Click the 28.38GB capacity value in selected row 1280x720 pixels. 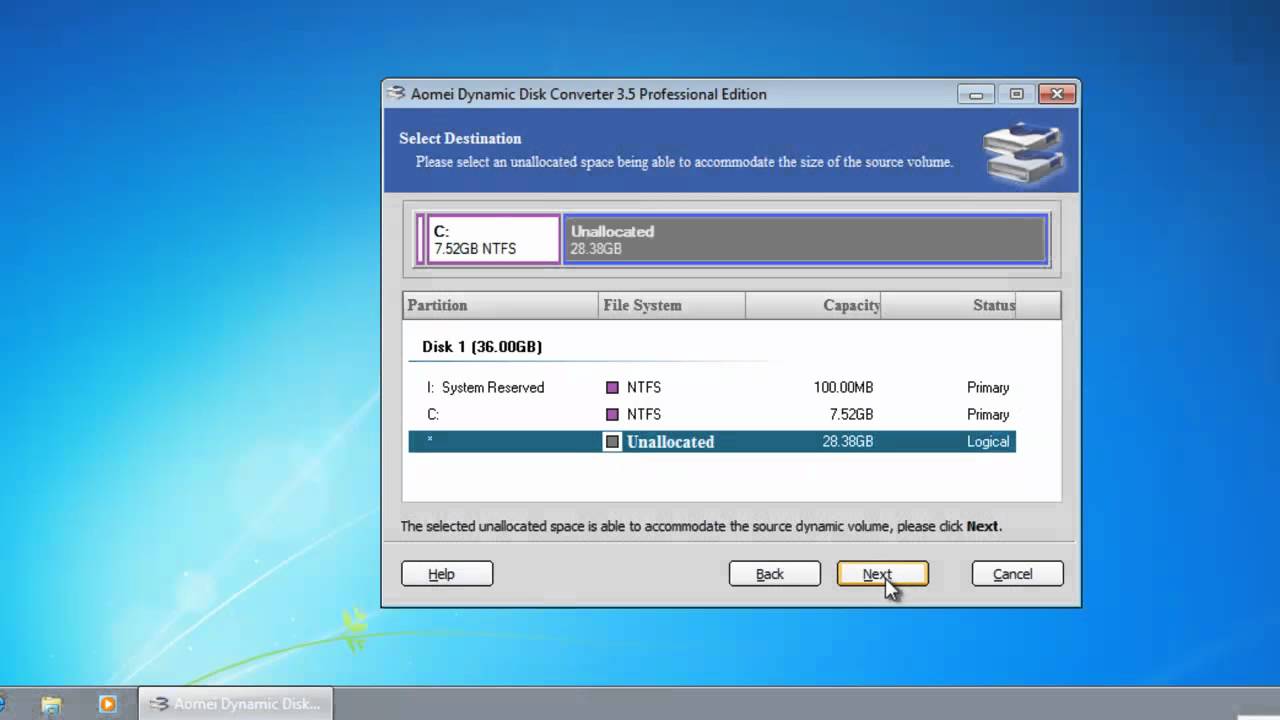[847, 441]
